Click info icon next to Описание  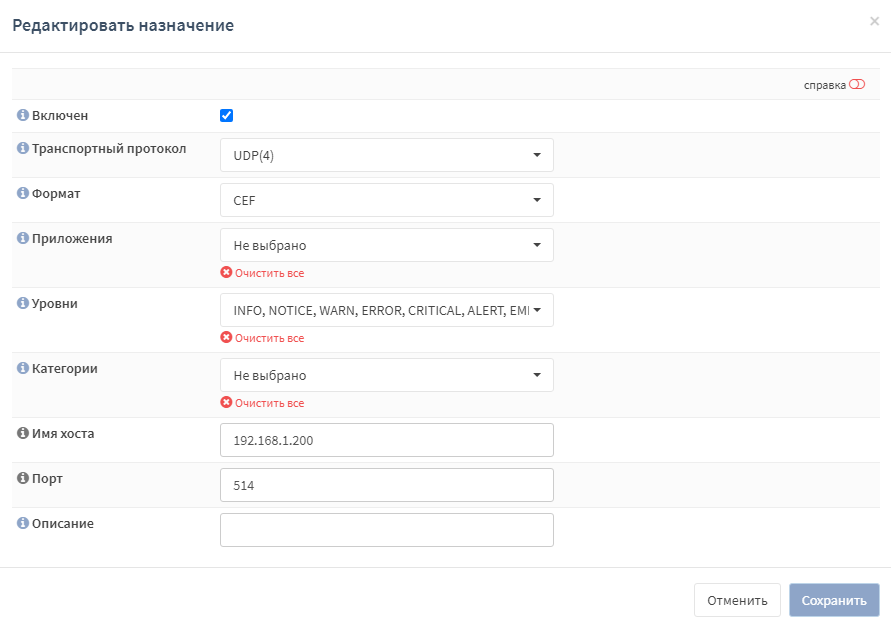(x=23, y=523)
